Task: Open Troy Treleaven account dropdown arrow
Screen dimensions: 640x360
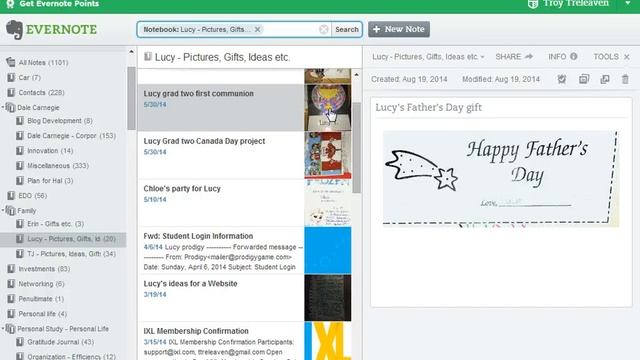Action: coord(628,3)
